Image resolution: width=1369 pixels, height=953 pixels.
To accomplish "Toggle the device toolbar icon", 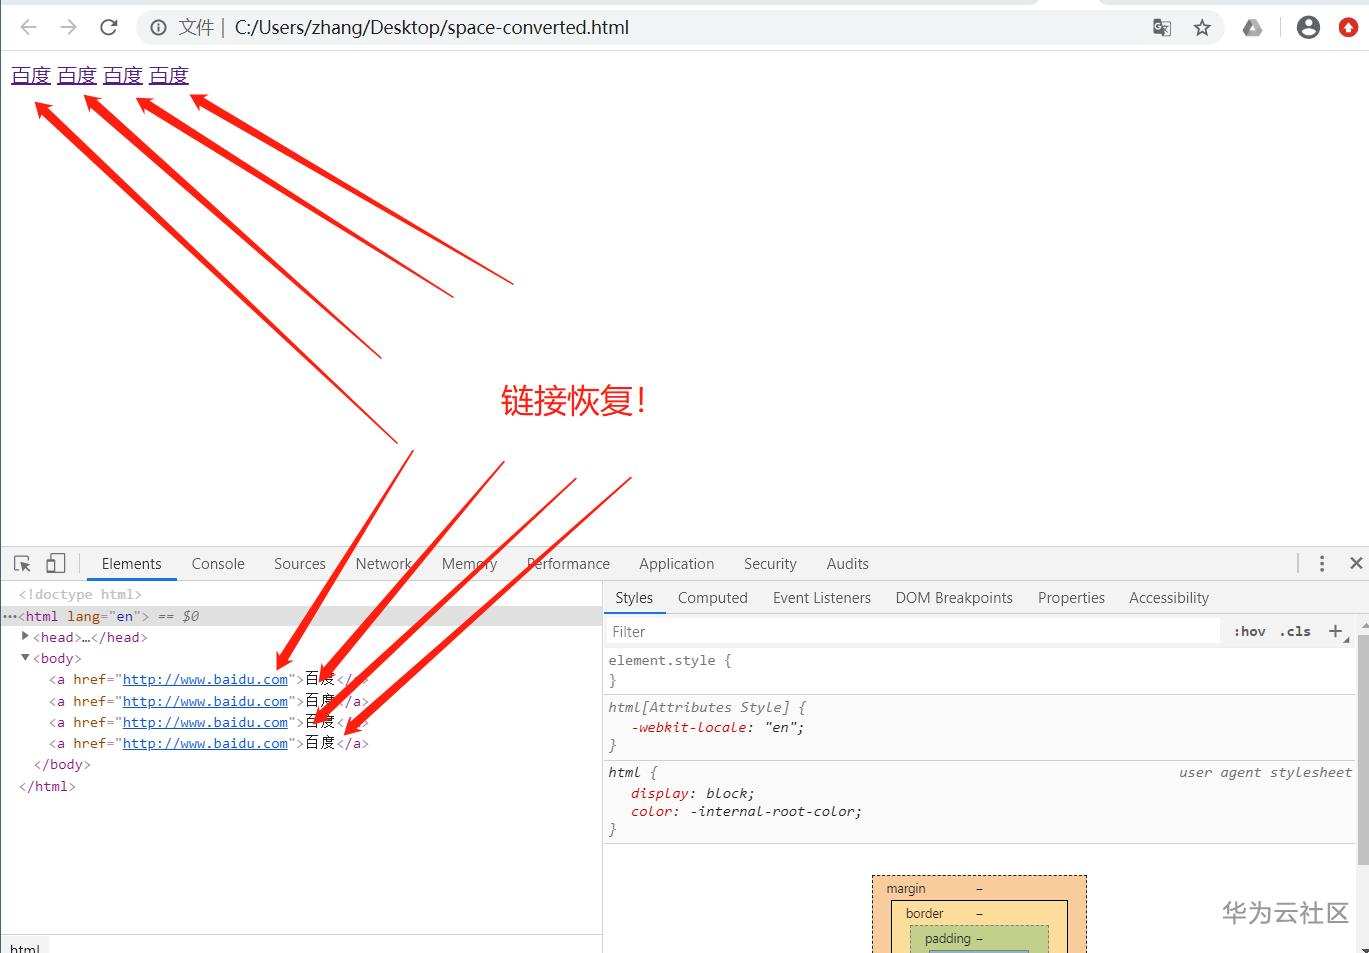I will click(x=56, y=564).
